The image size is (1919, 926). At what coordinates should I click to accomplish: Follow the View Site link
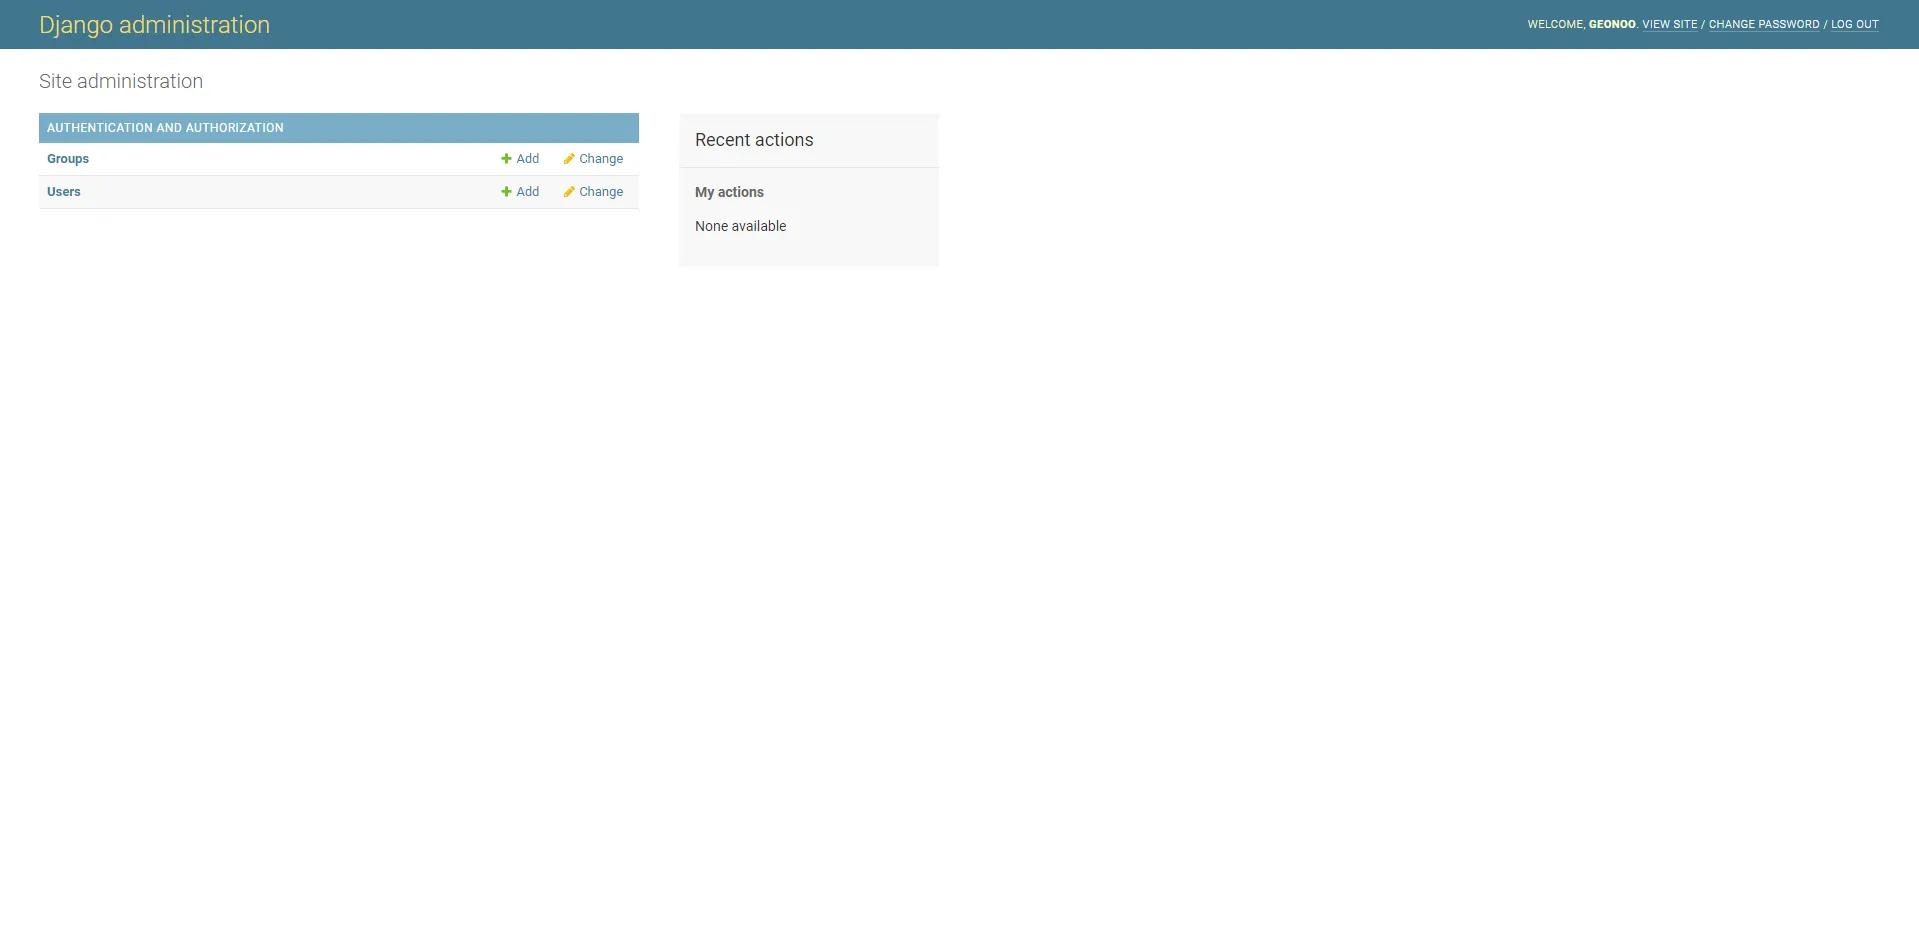tap(1670, 24)
